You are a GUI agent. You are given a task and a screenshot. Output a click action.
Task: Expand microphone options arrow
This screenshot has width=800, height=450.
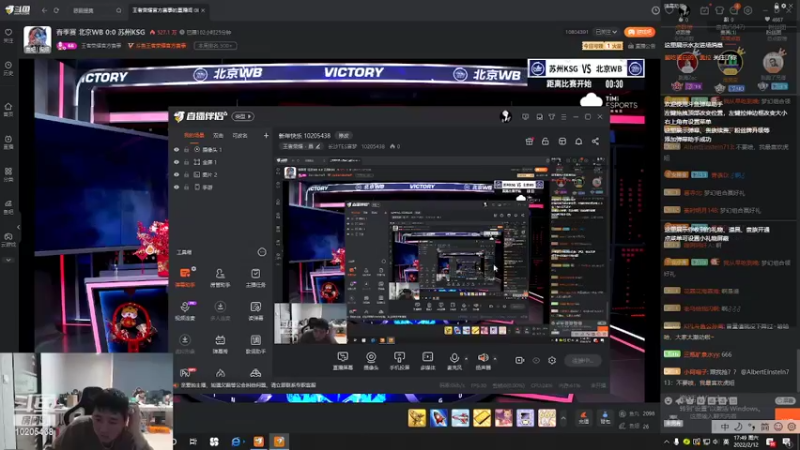point(466,359)
